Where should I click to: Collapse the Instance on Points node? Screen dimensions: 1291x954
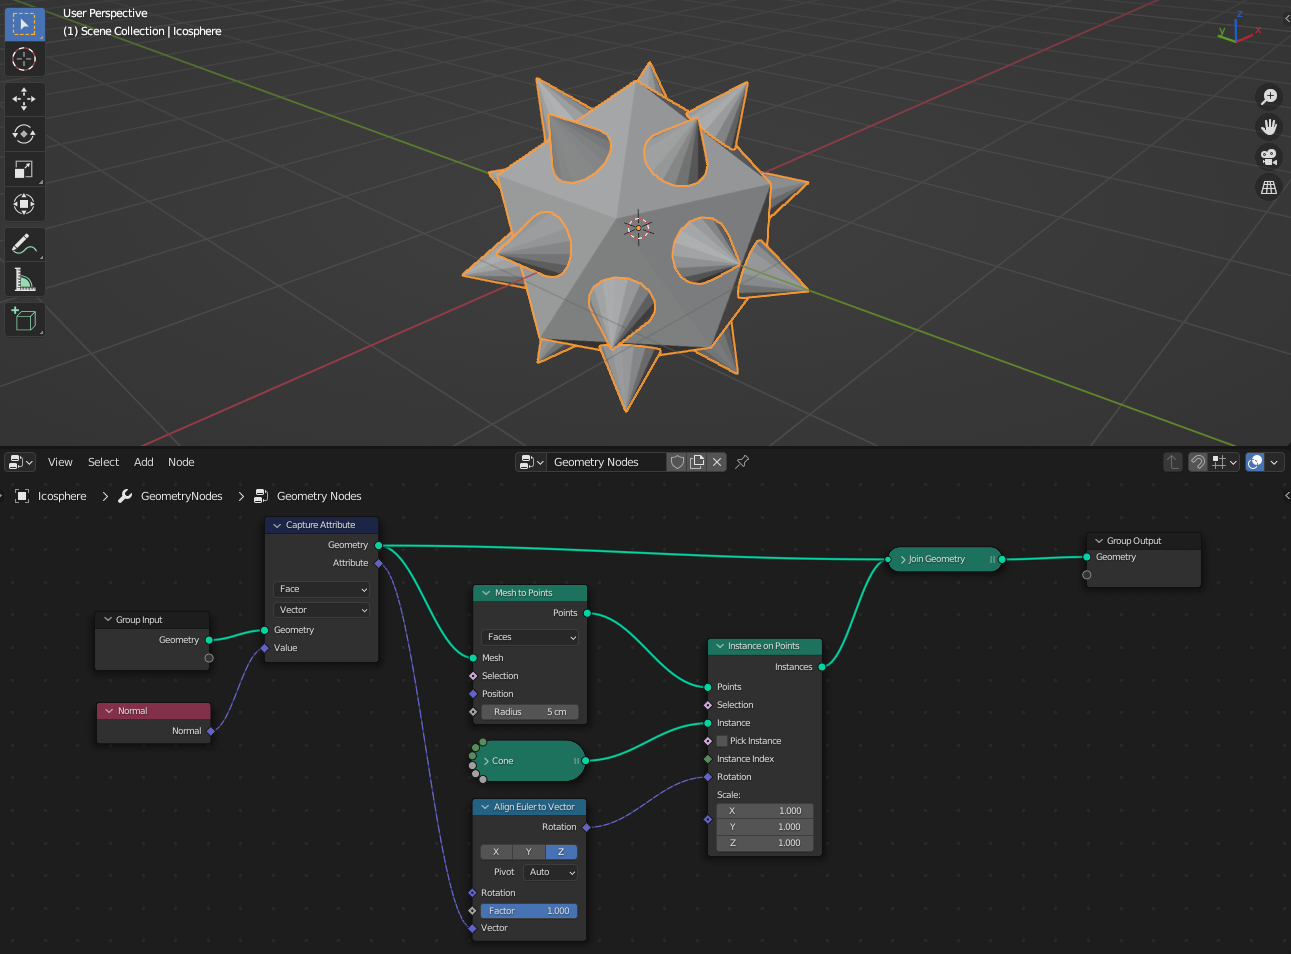pos(720,646)
